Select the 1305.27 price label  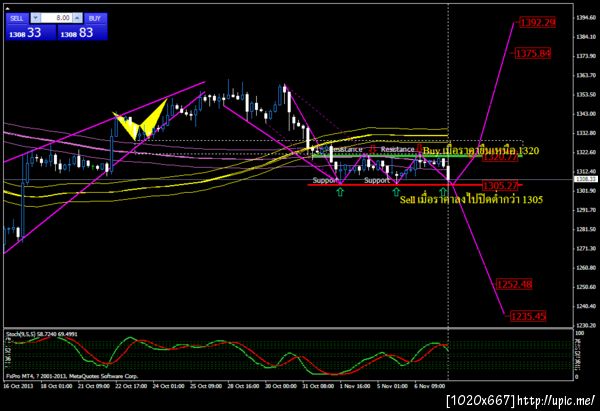(500, 186)
